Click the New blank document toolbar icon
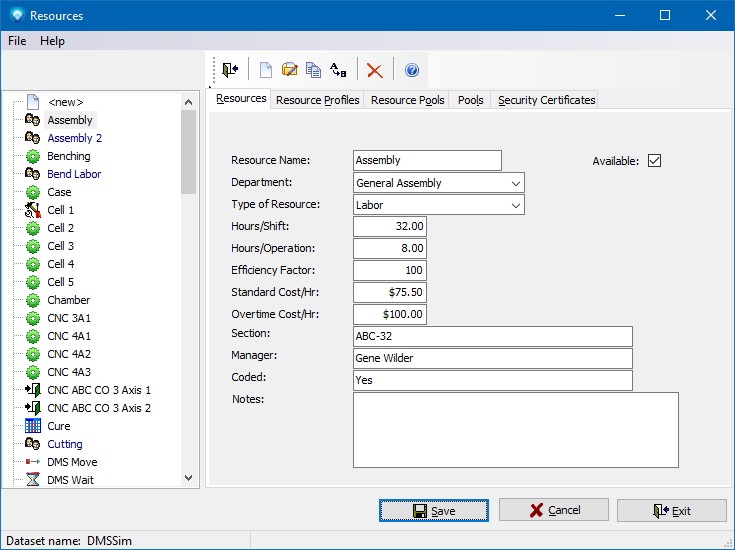 265,70
